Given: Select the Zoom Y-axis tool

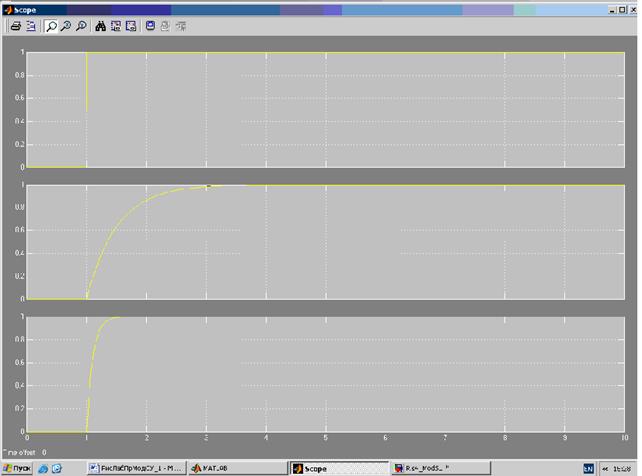Looking at the screenshot, I should [x=81, y=26].
